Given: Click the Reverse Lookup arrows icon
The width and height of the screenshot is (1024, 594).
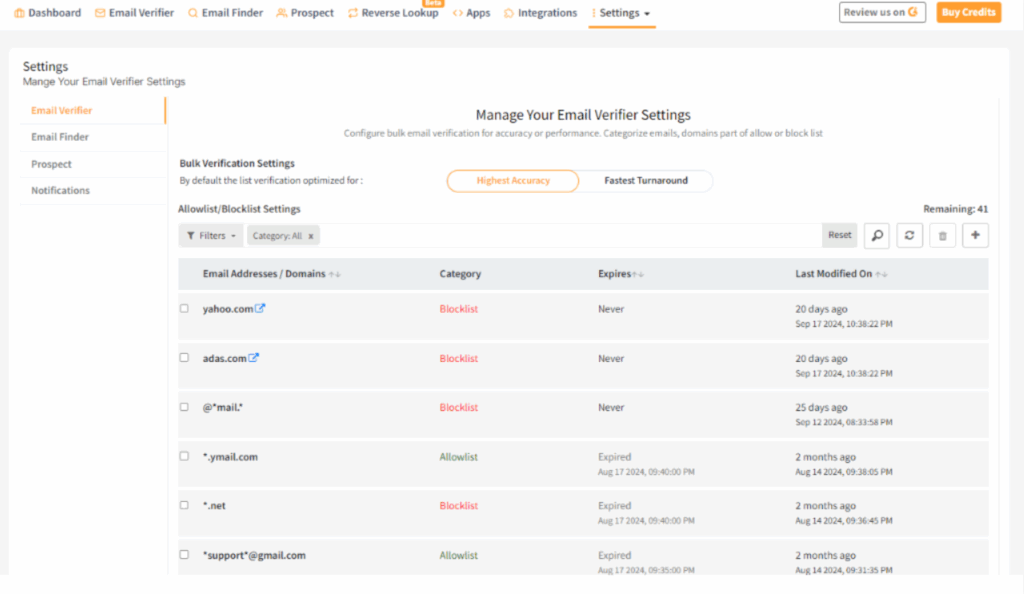Looking at the screenshot, I should pyautogui.click(x=351, y=14).
